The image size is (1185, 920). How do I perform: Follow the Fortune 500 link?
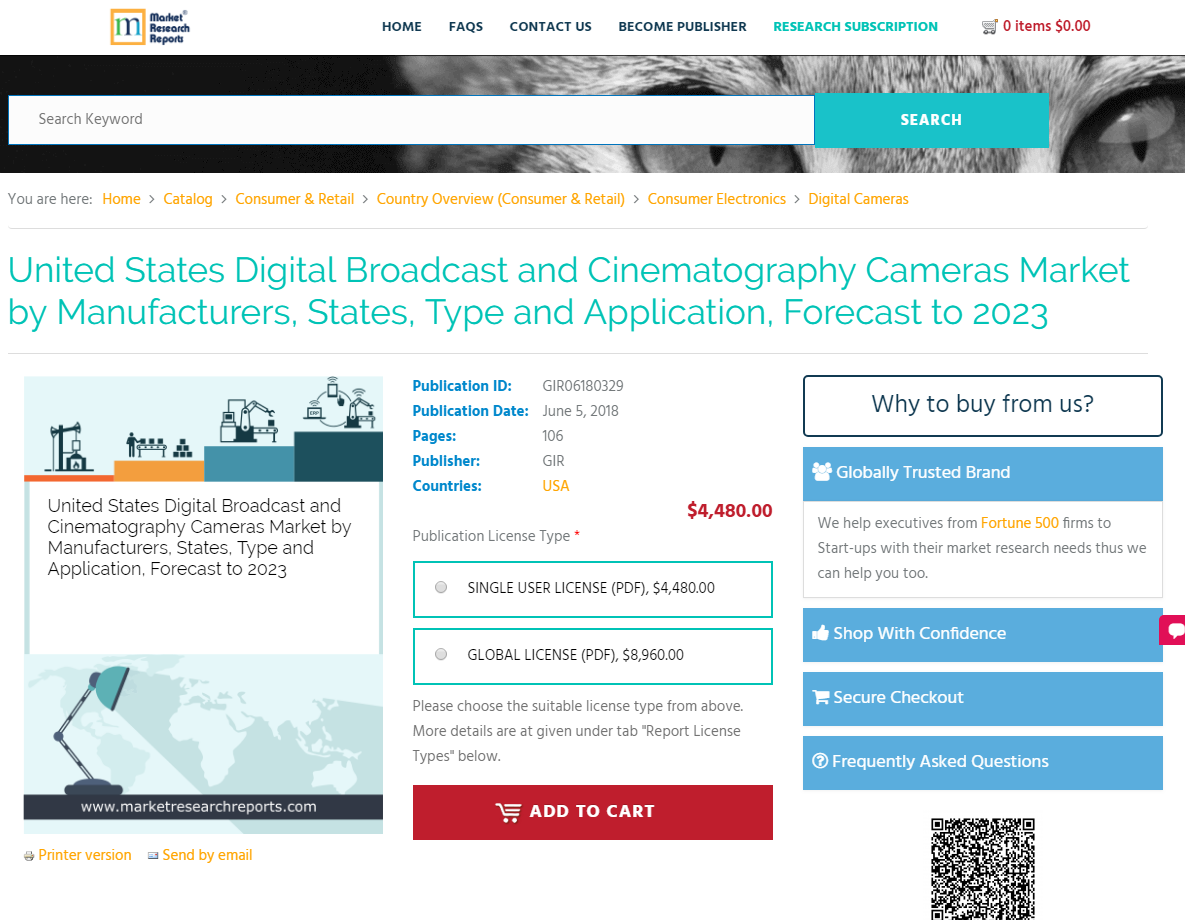pyautogui.click(x=1019, y=523)
